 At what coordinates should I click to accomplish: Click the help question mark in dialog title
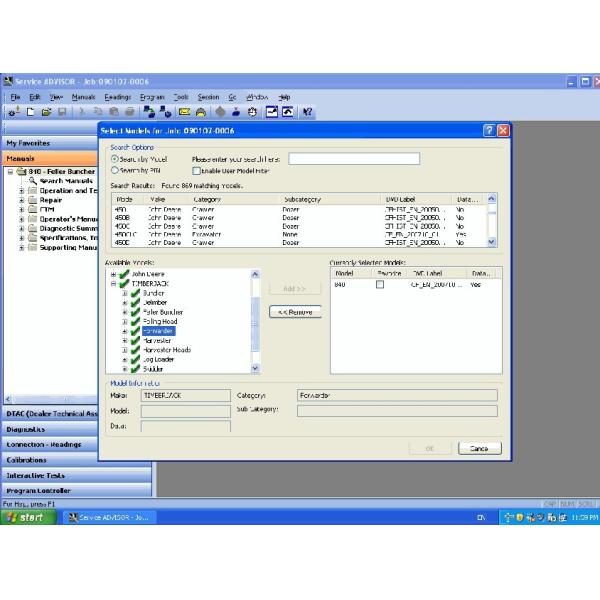click(488, 131)
